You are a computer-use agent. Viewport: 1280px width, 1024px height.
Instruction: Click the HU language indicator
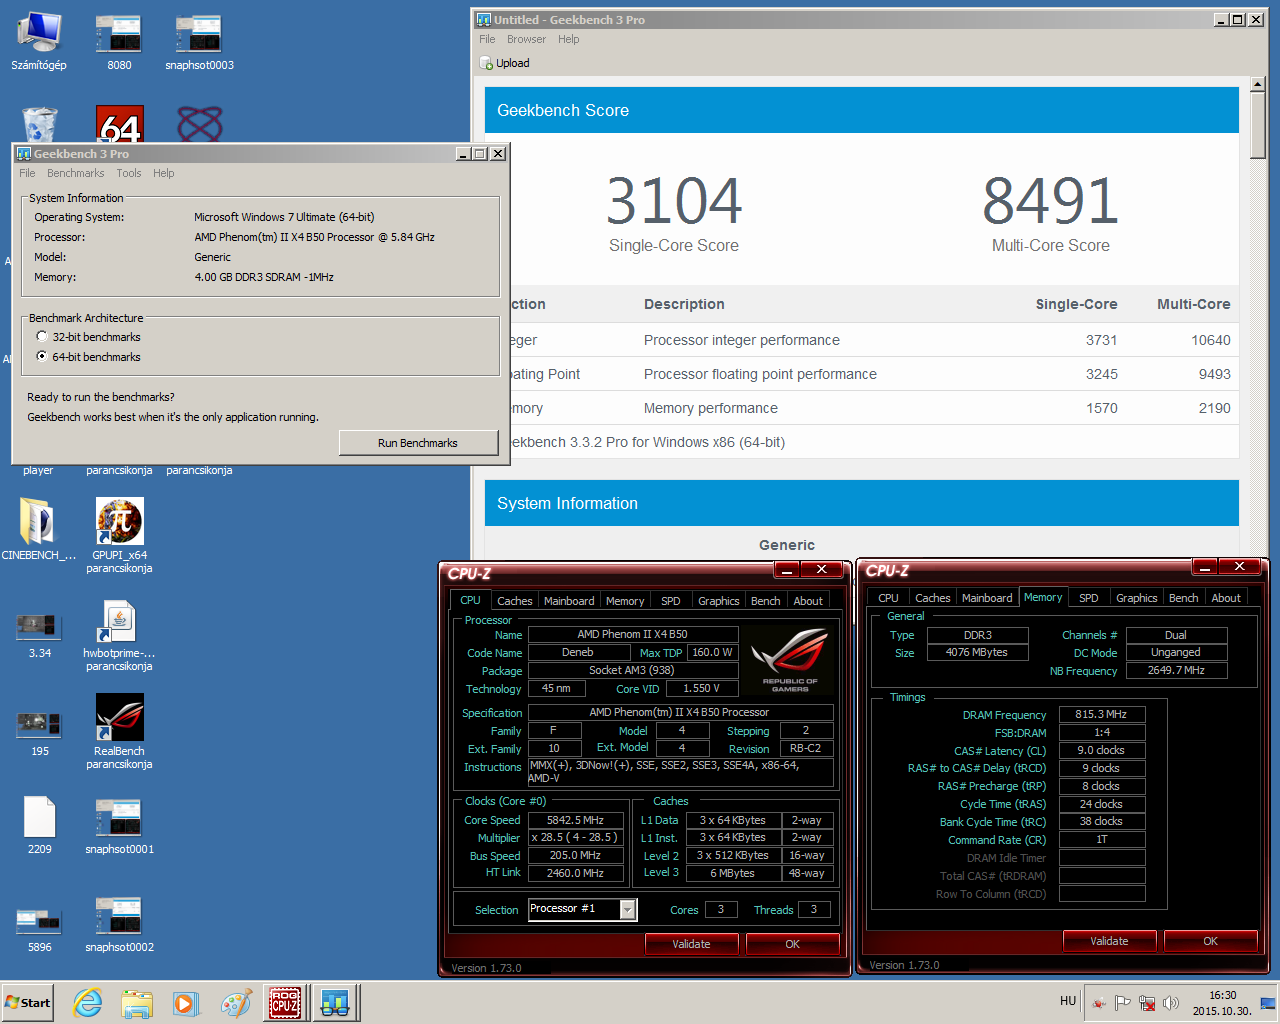click(x=1068, y=1001)
